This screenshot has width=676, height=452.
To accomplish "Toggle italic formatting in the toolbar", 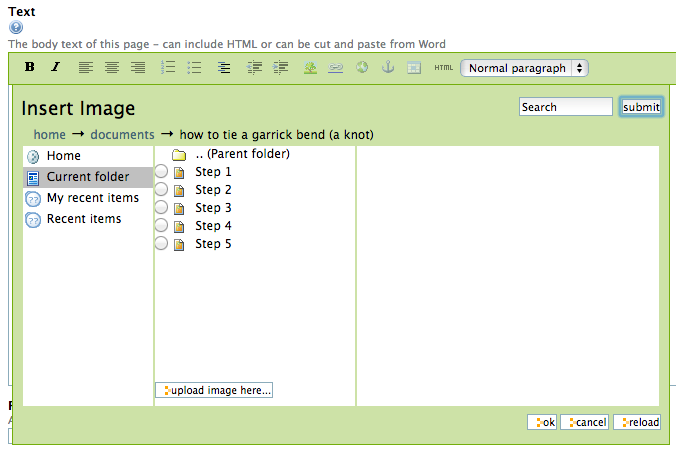I will 56,67.
